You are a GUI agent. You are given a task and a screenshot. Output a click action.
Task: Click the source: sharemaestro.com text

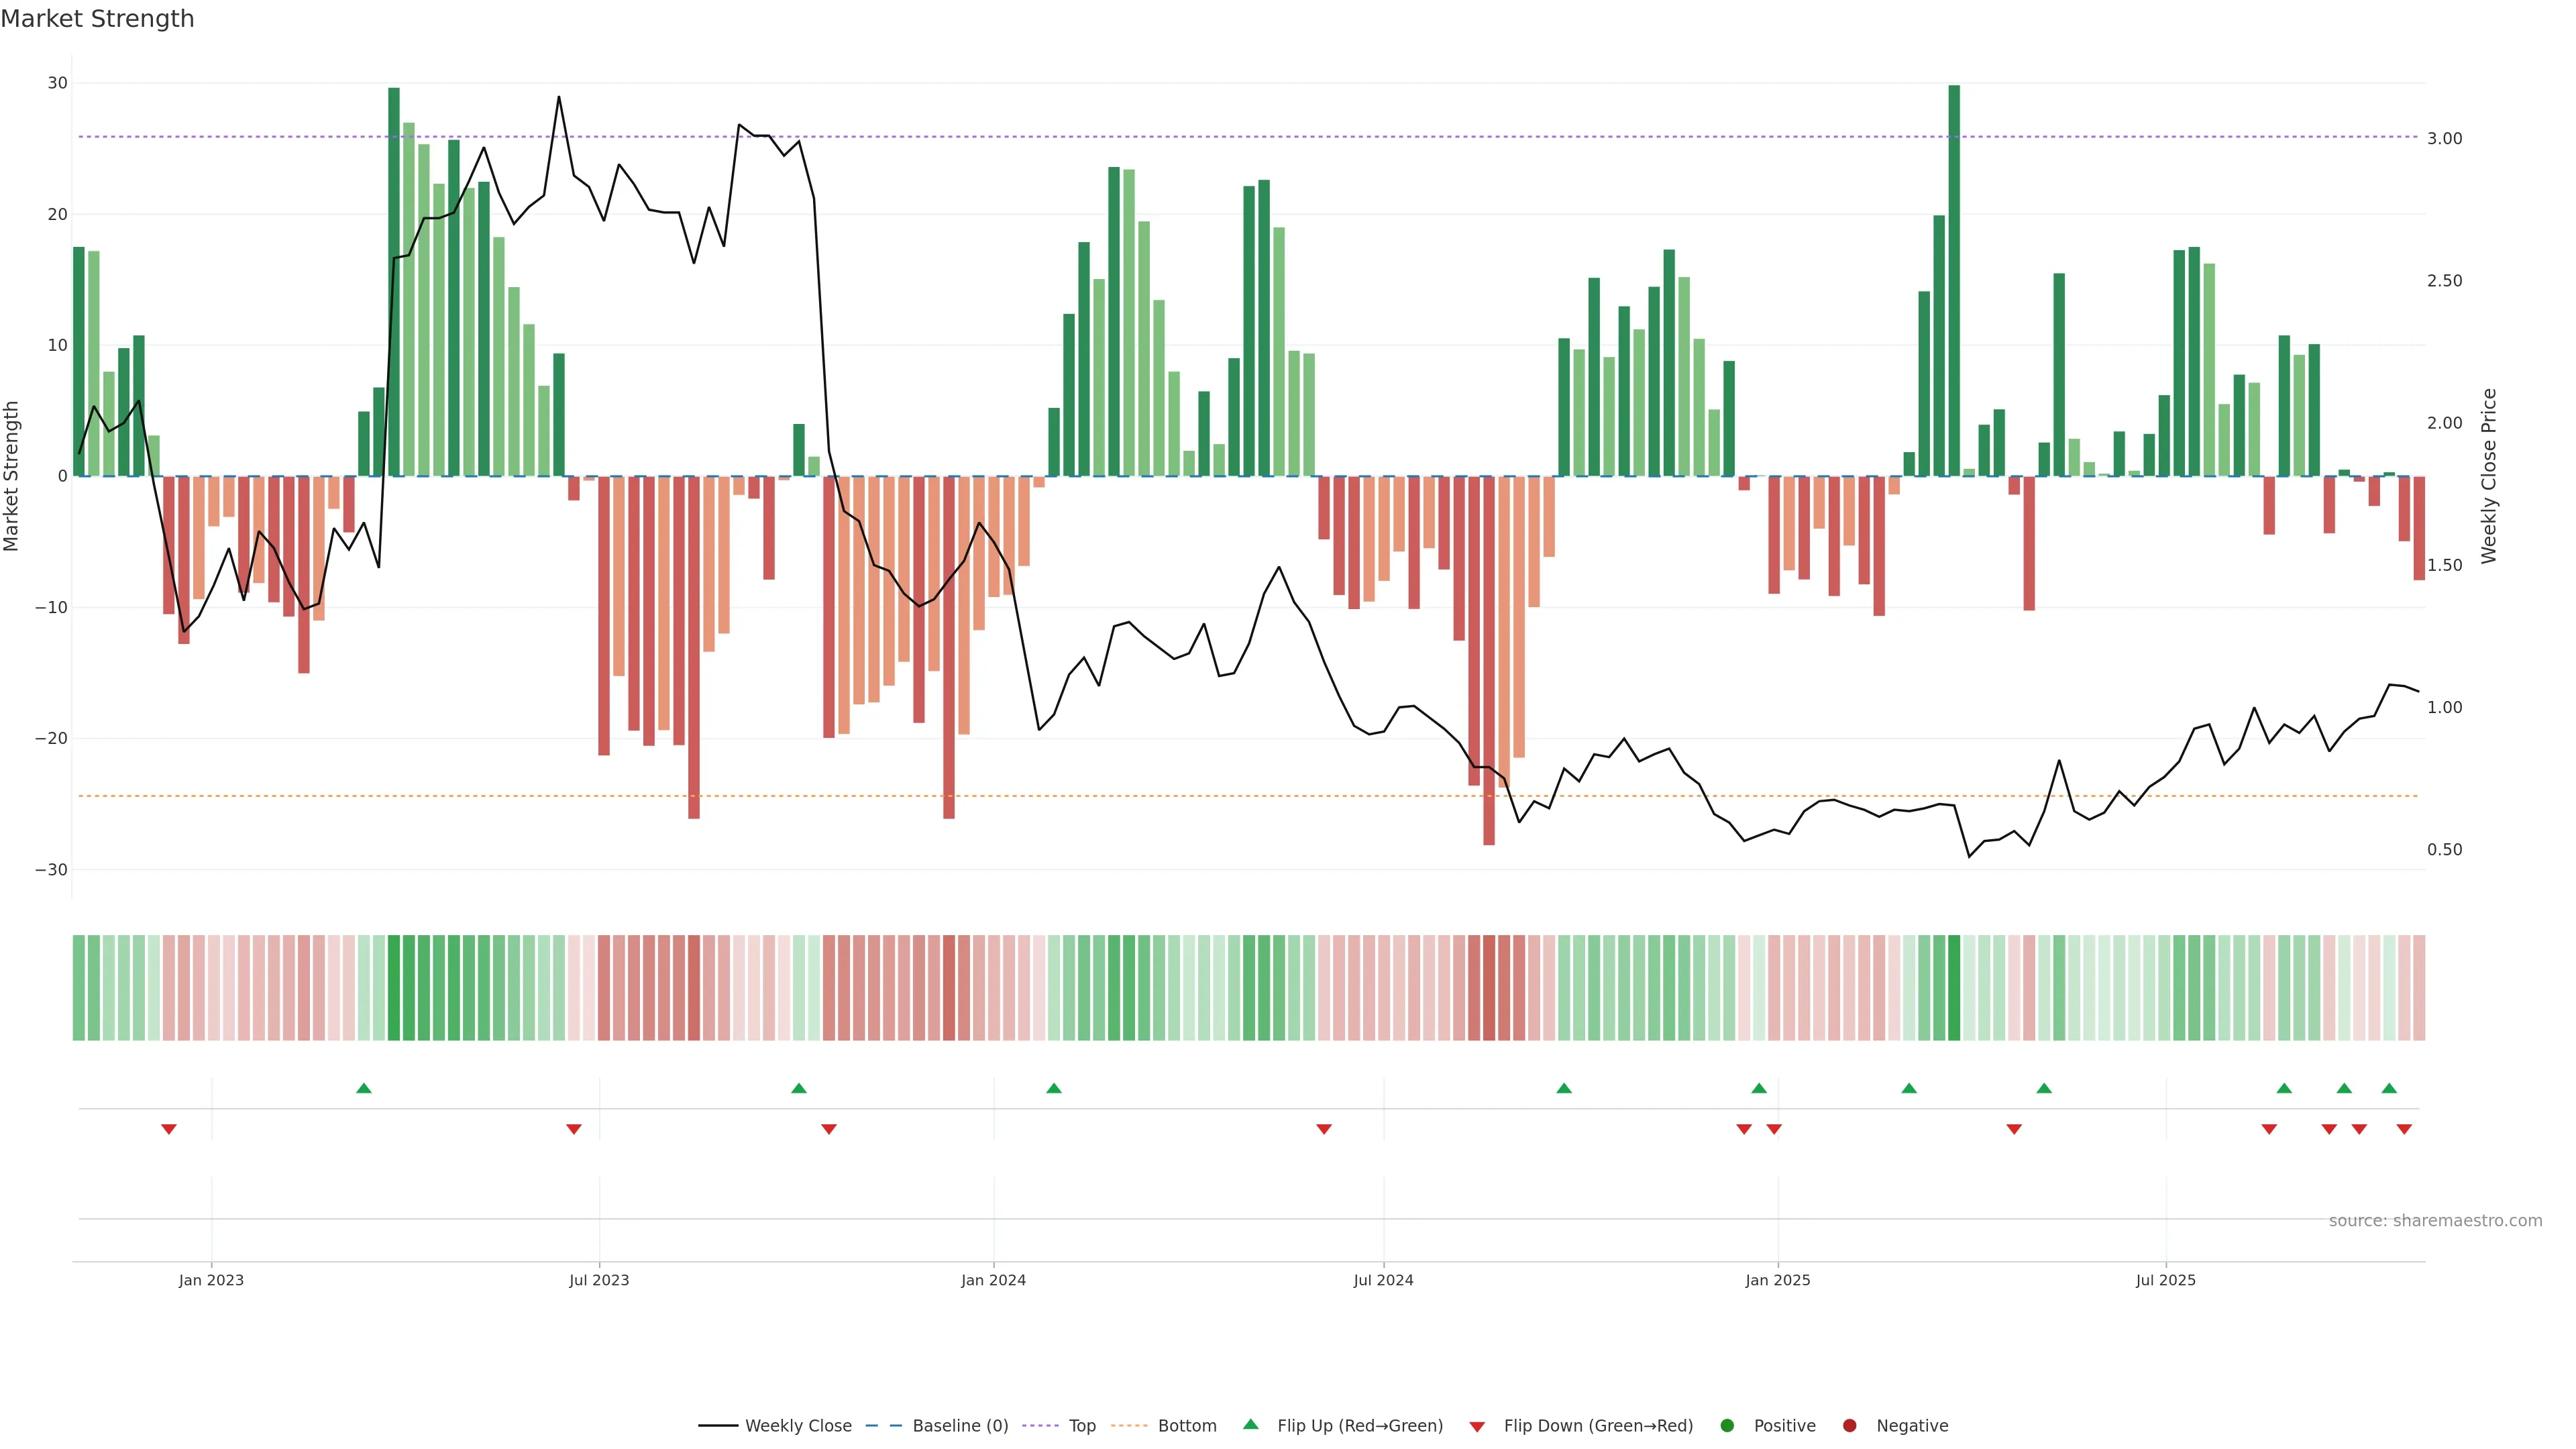tap(2435, 1220)
